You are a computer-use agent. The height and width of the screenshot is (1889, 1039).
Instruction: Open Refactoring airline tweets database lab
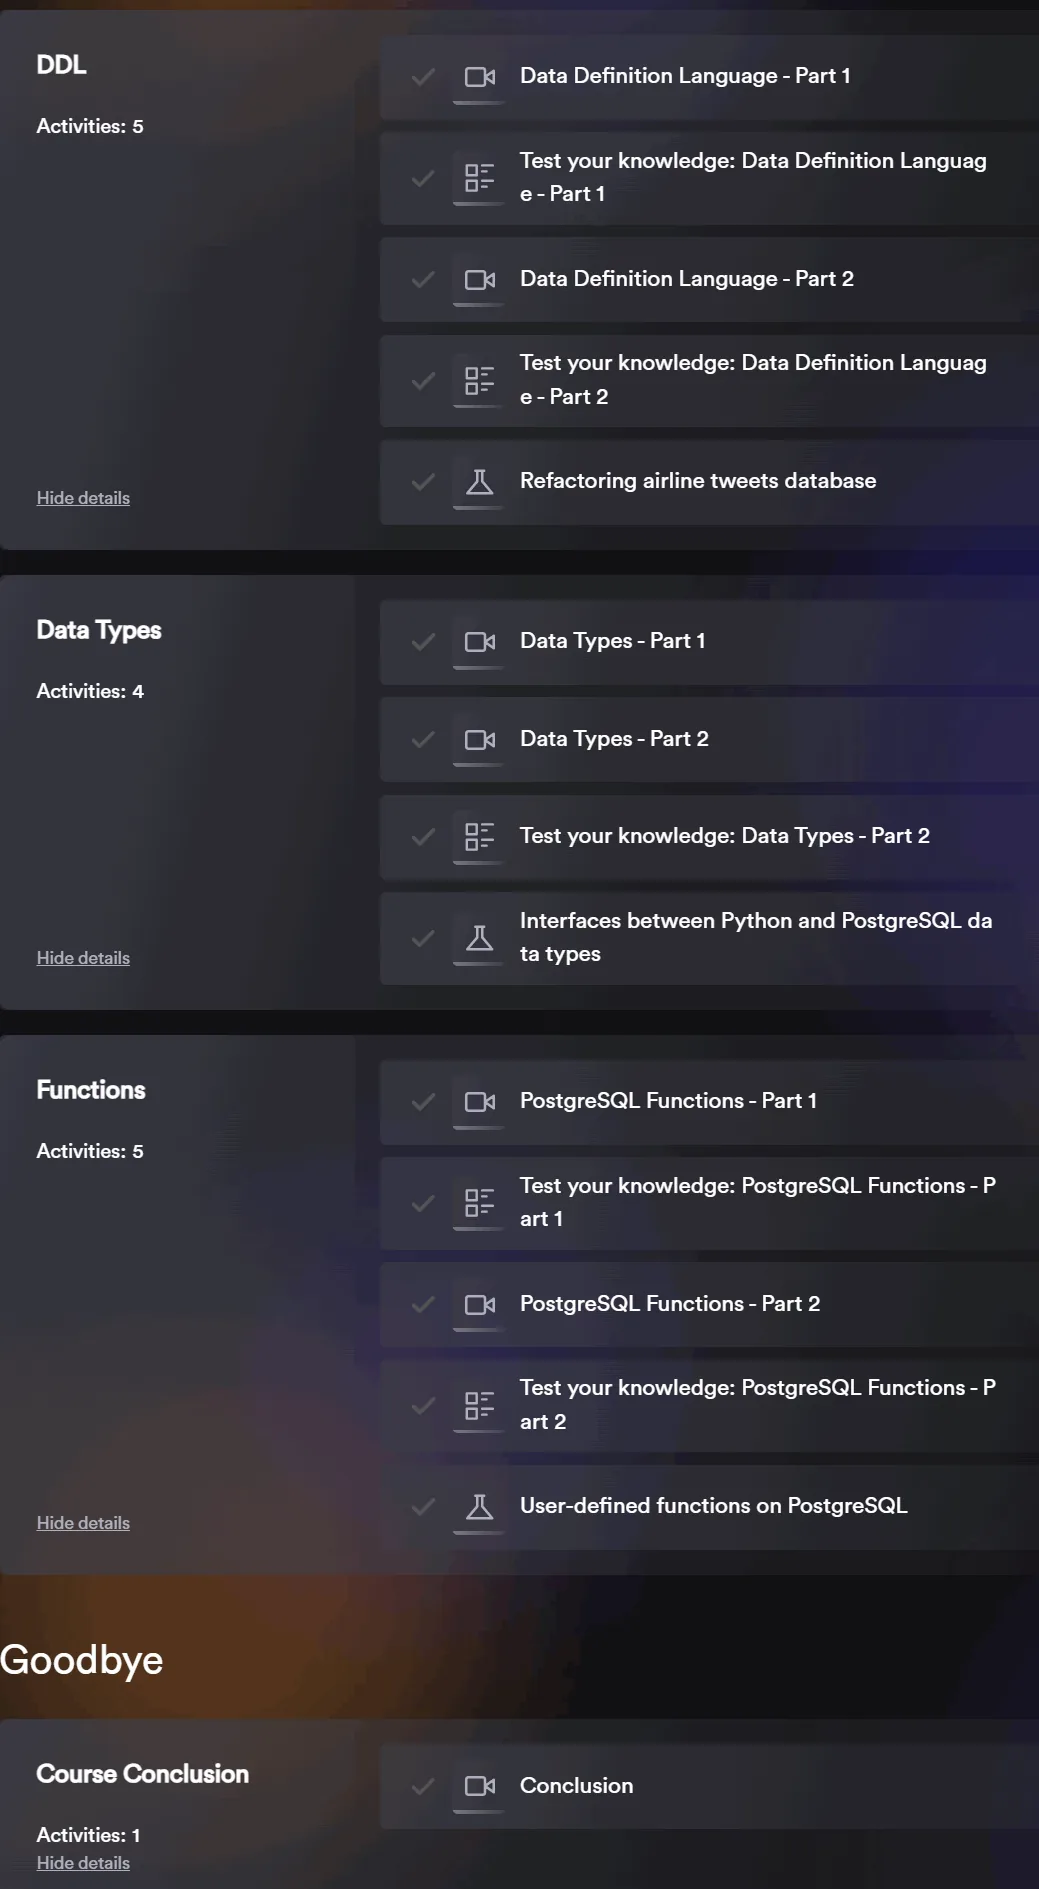(709, 482)
